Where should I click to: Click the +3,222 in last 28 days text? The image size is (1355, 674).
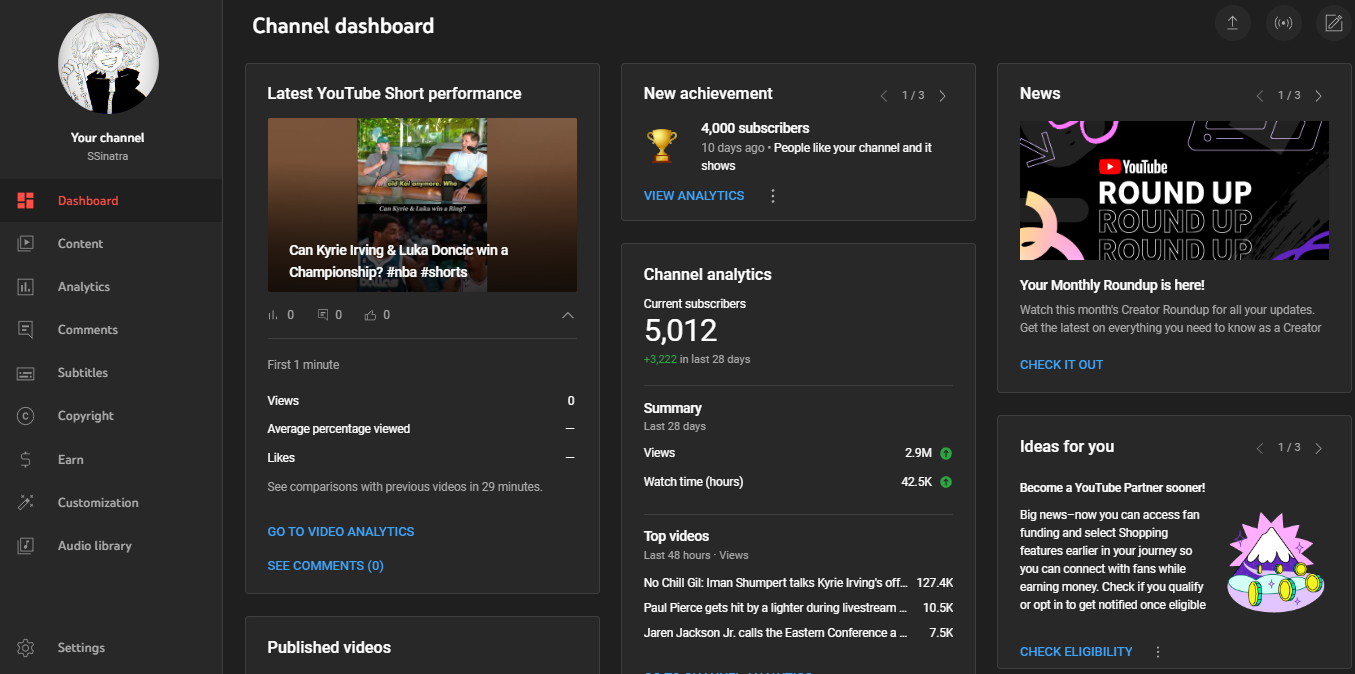point(697,359)
